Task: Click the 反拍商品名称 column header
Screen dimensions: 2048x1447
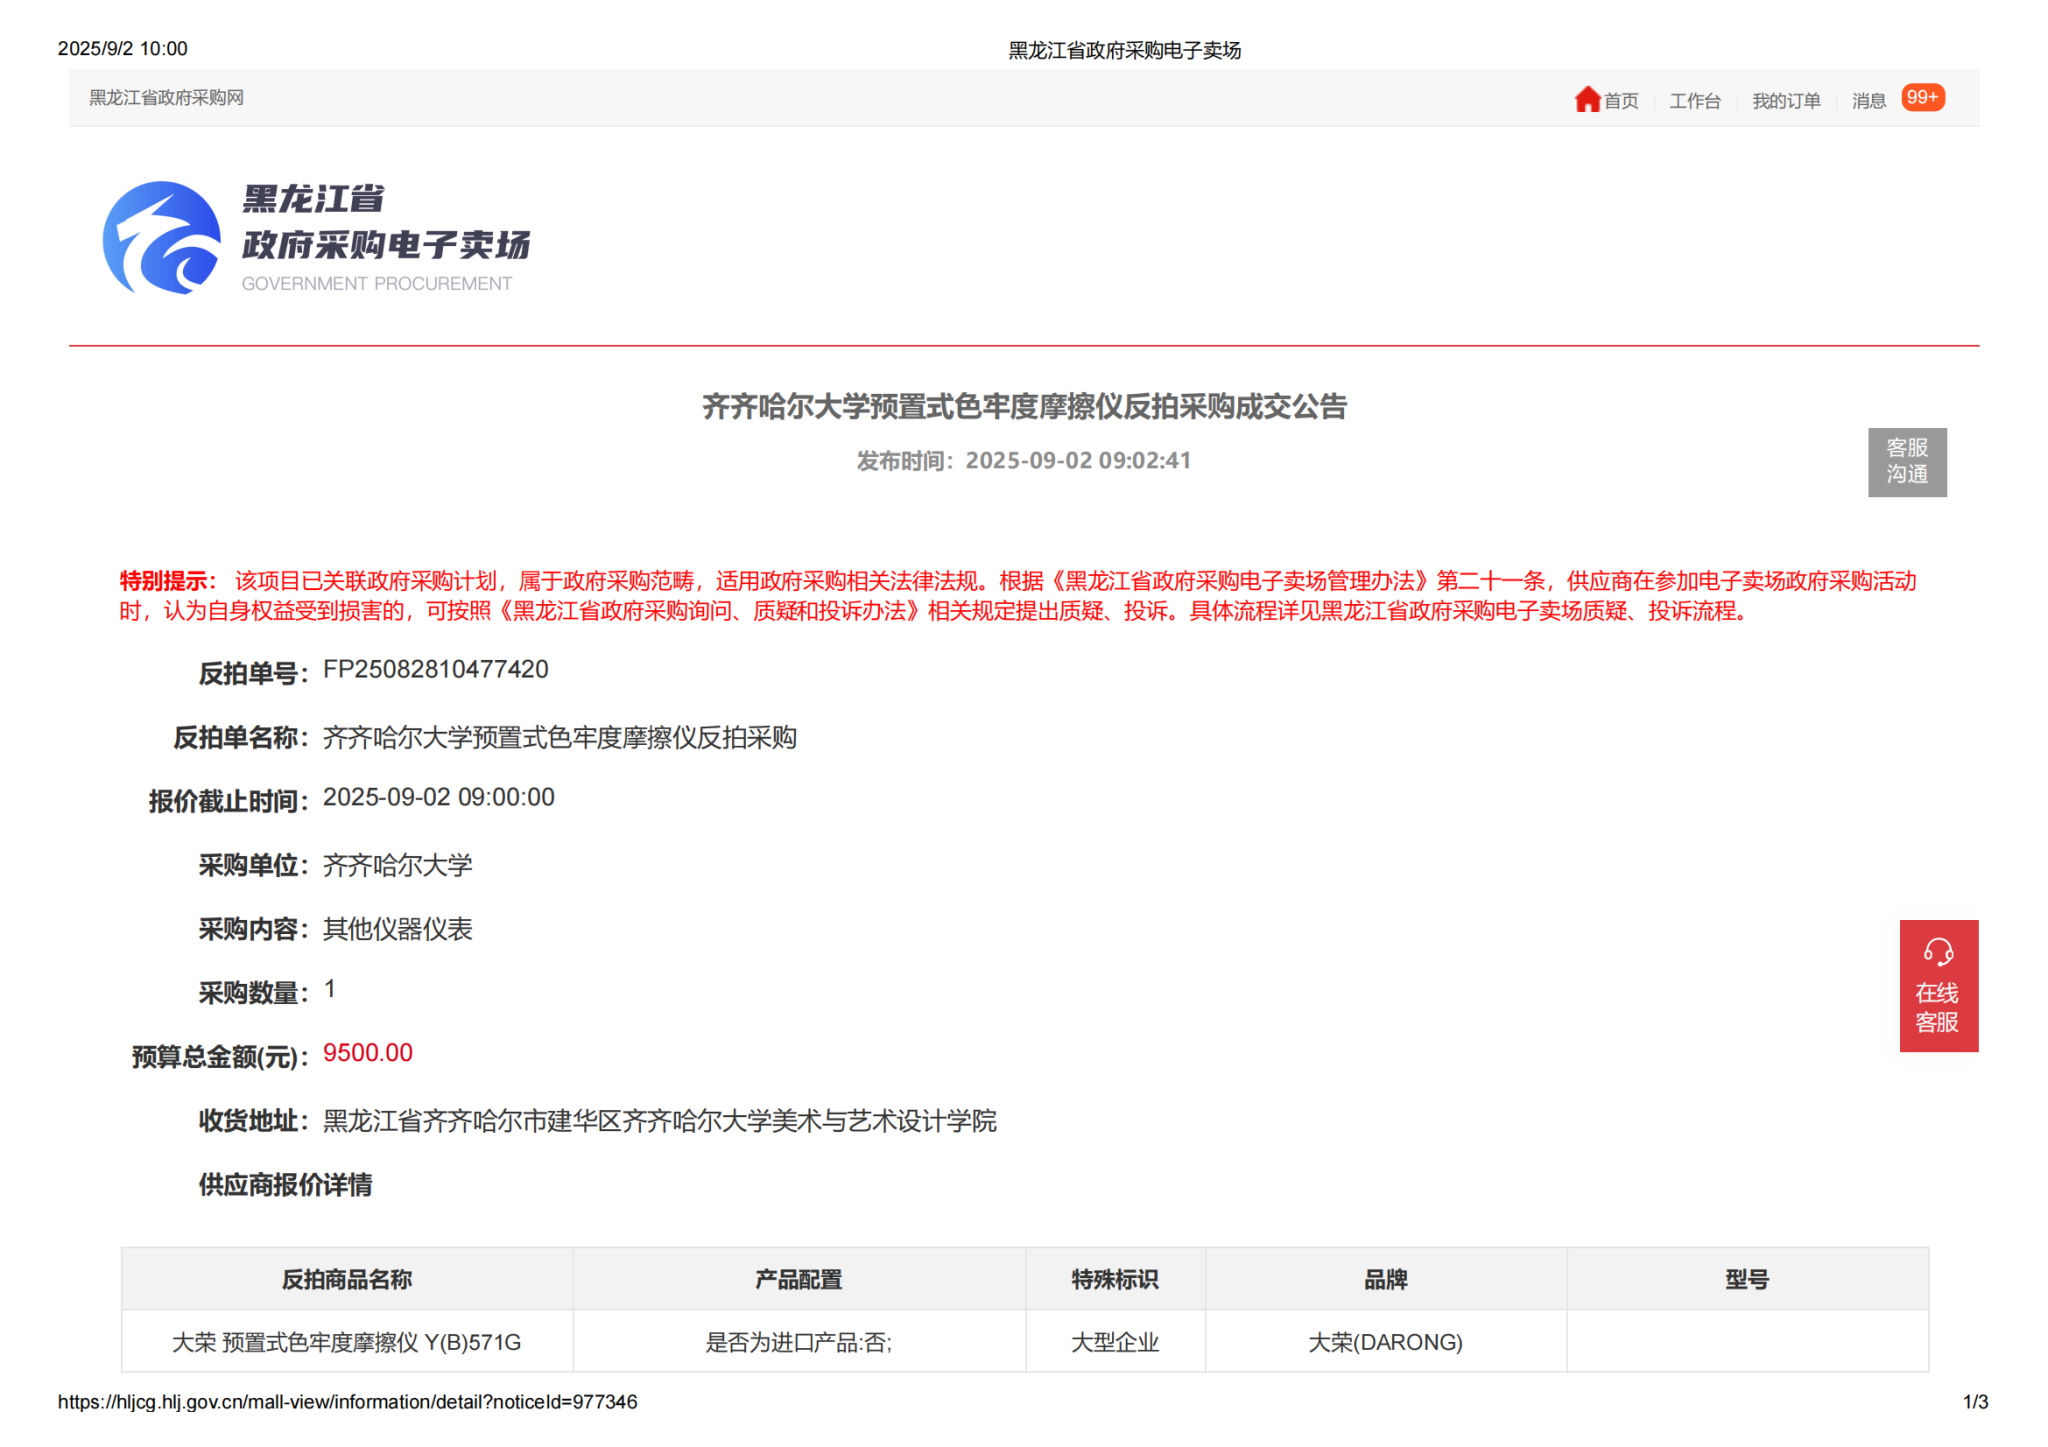Action: (x=347, y=1279)
